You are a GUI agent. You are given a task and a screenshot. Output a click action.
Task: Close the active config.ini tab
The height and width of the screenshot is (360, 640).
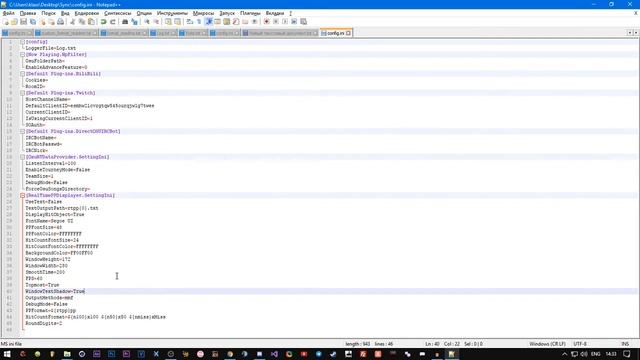(349, 33)
